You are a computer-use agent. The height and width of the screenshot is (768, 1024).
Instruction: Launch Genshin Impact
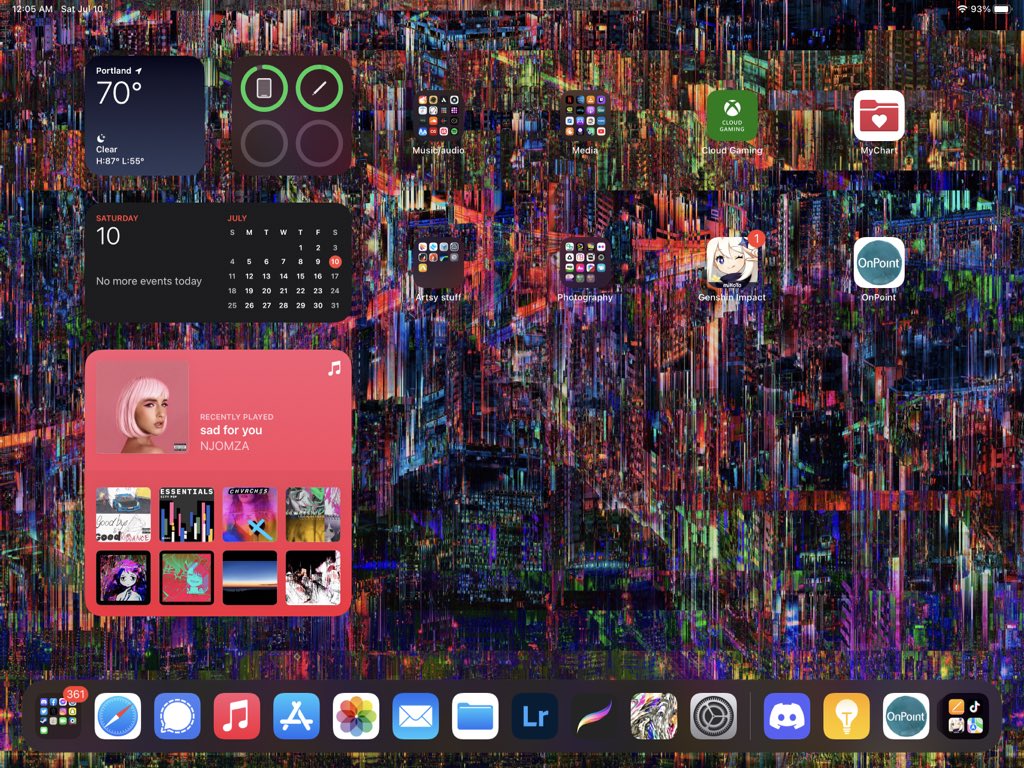coord(732,263)
